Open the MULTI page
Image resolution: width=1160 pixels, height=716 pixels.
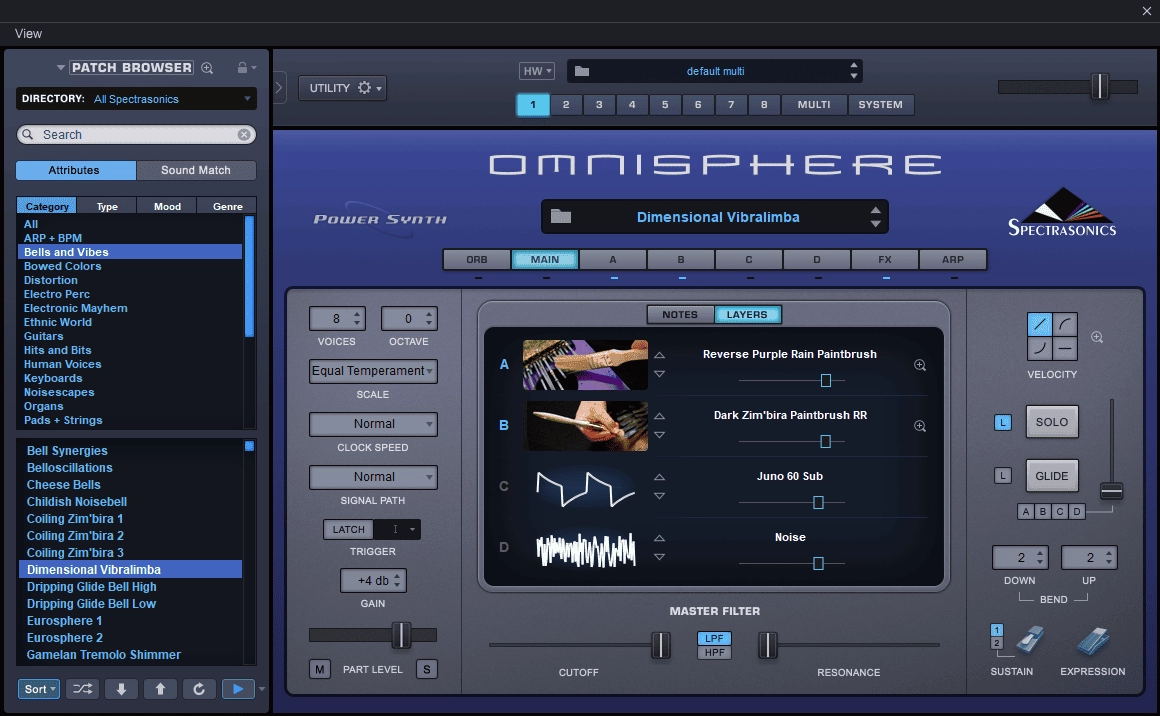click(814, 104)
